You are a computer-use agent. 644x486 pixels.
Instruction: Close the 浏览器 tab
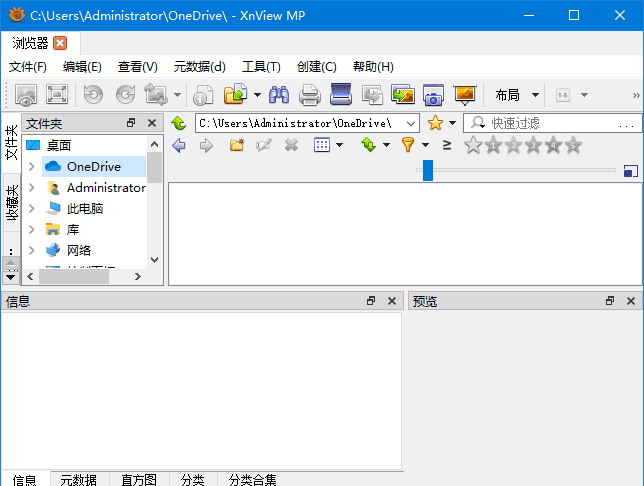click(x=60, y=43)
